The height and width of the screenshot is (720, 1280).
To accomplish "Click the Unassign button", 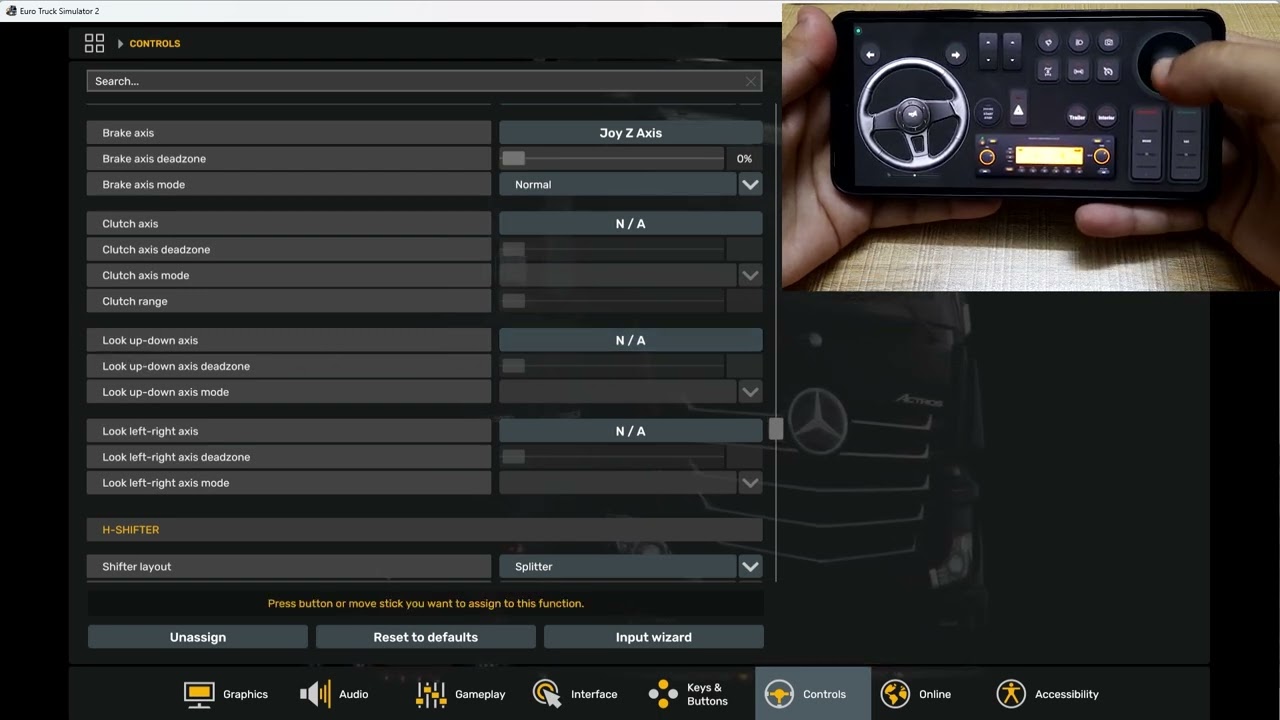I will click(198, 637).
